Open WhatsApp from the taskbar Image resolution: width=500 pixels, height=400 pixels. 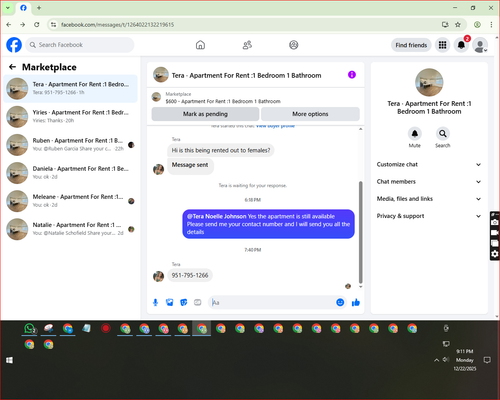pyautogui.click(x=30, y=329)
